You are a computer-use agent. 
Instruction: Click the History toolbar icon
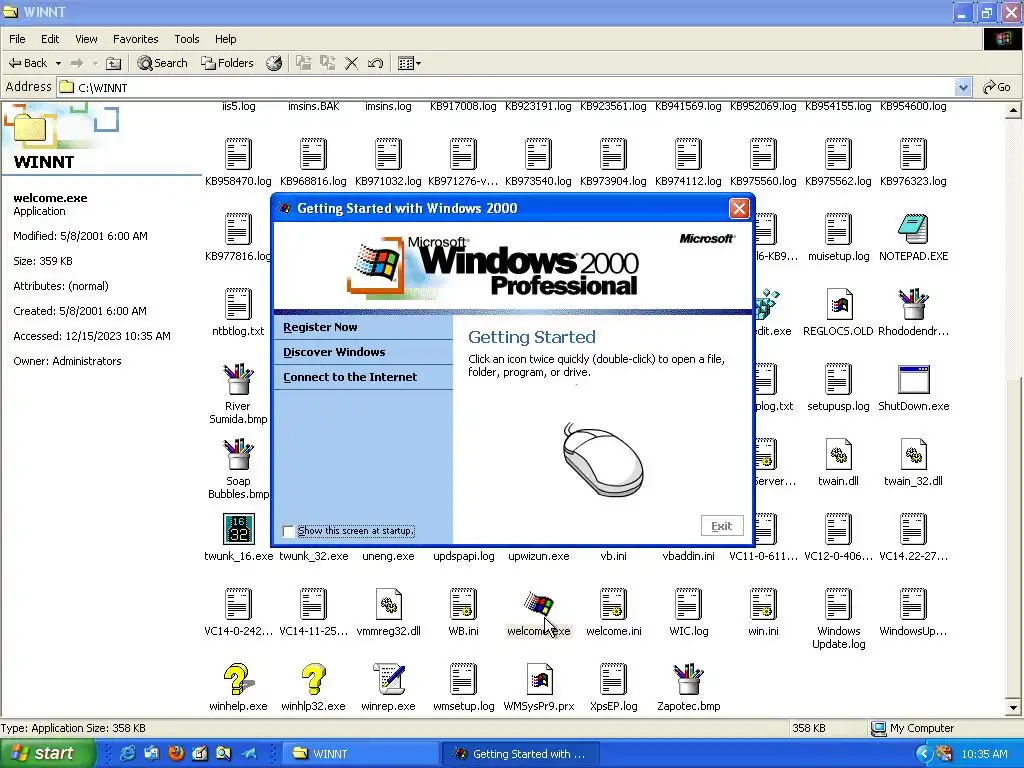coord(274,63)
